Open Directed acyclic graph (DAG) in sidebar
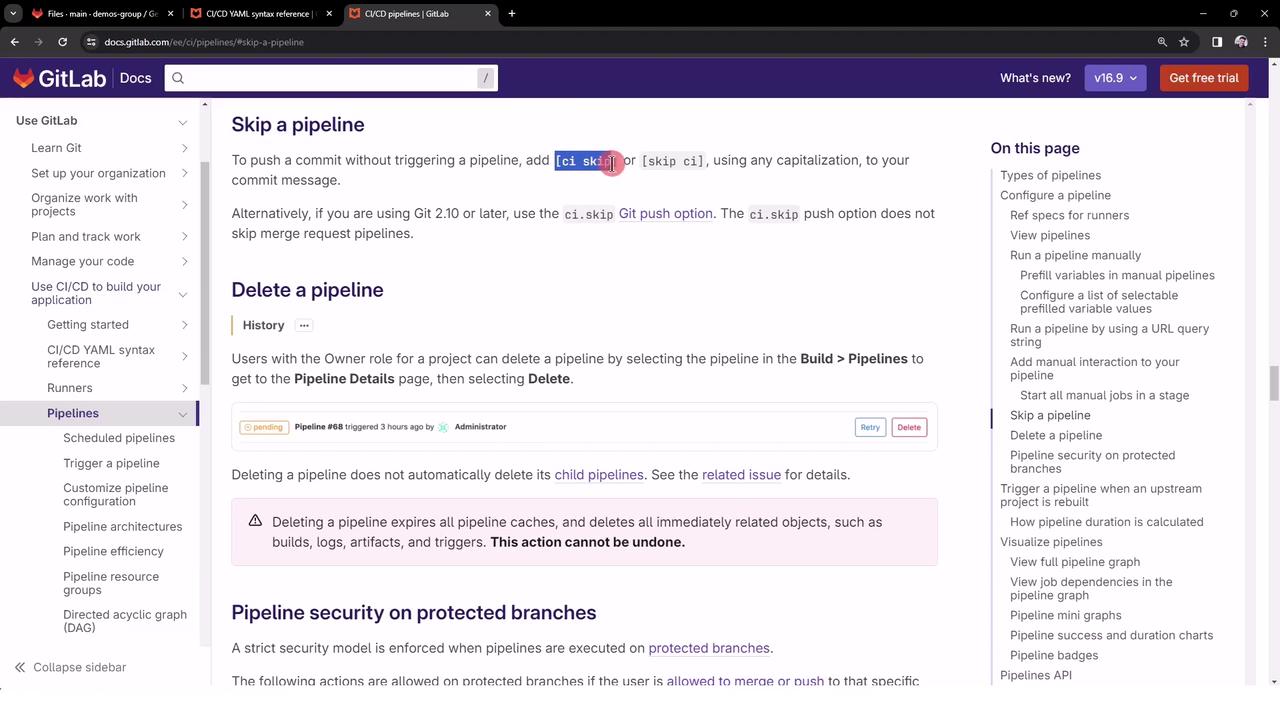The image size is (1280, 720). [x=125, y=621]
